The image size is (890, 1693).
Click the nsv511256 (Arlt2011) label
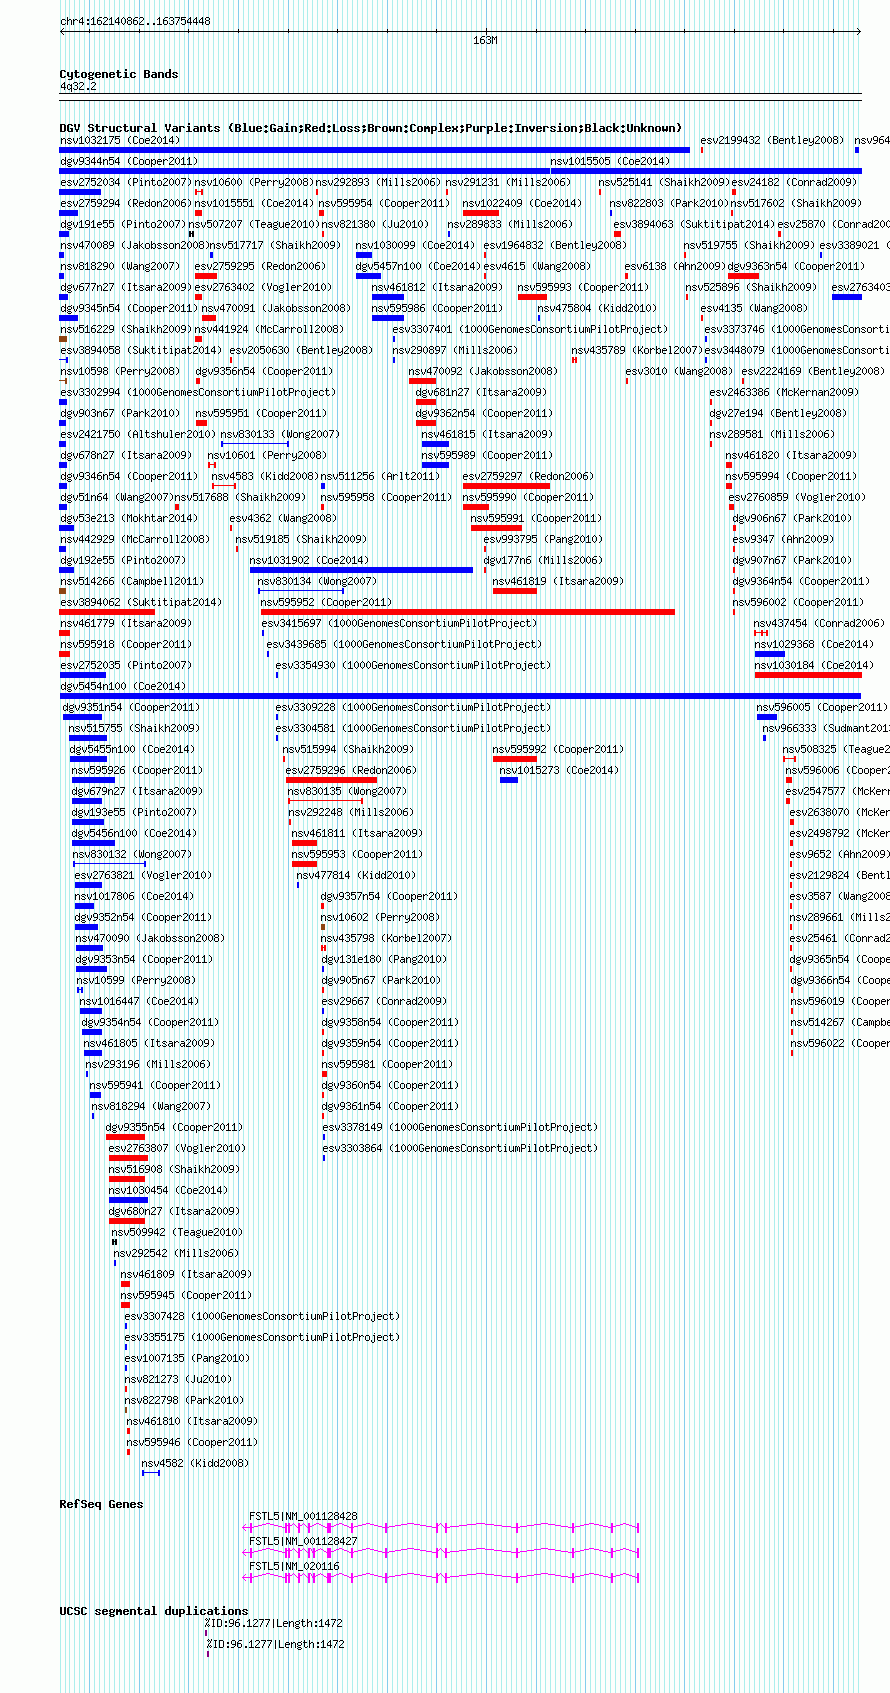coord(380,476)
